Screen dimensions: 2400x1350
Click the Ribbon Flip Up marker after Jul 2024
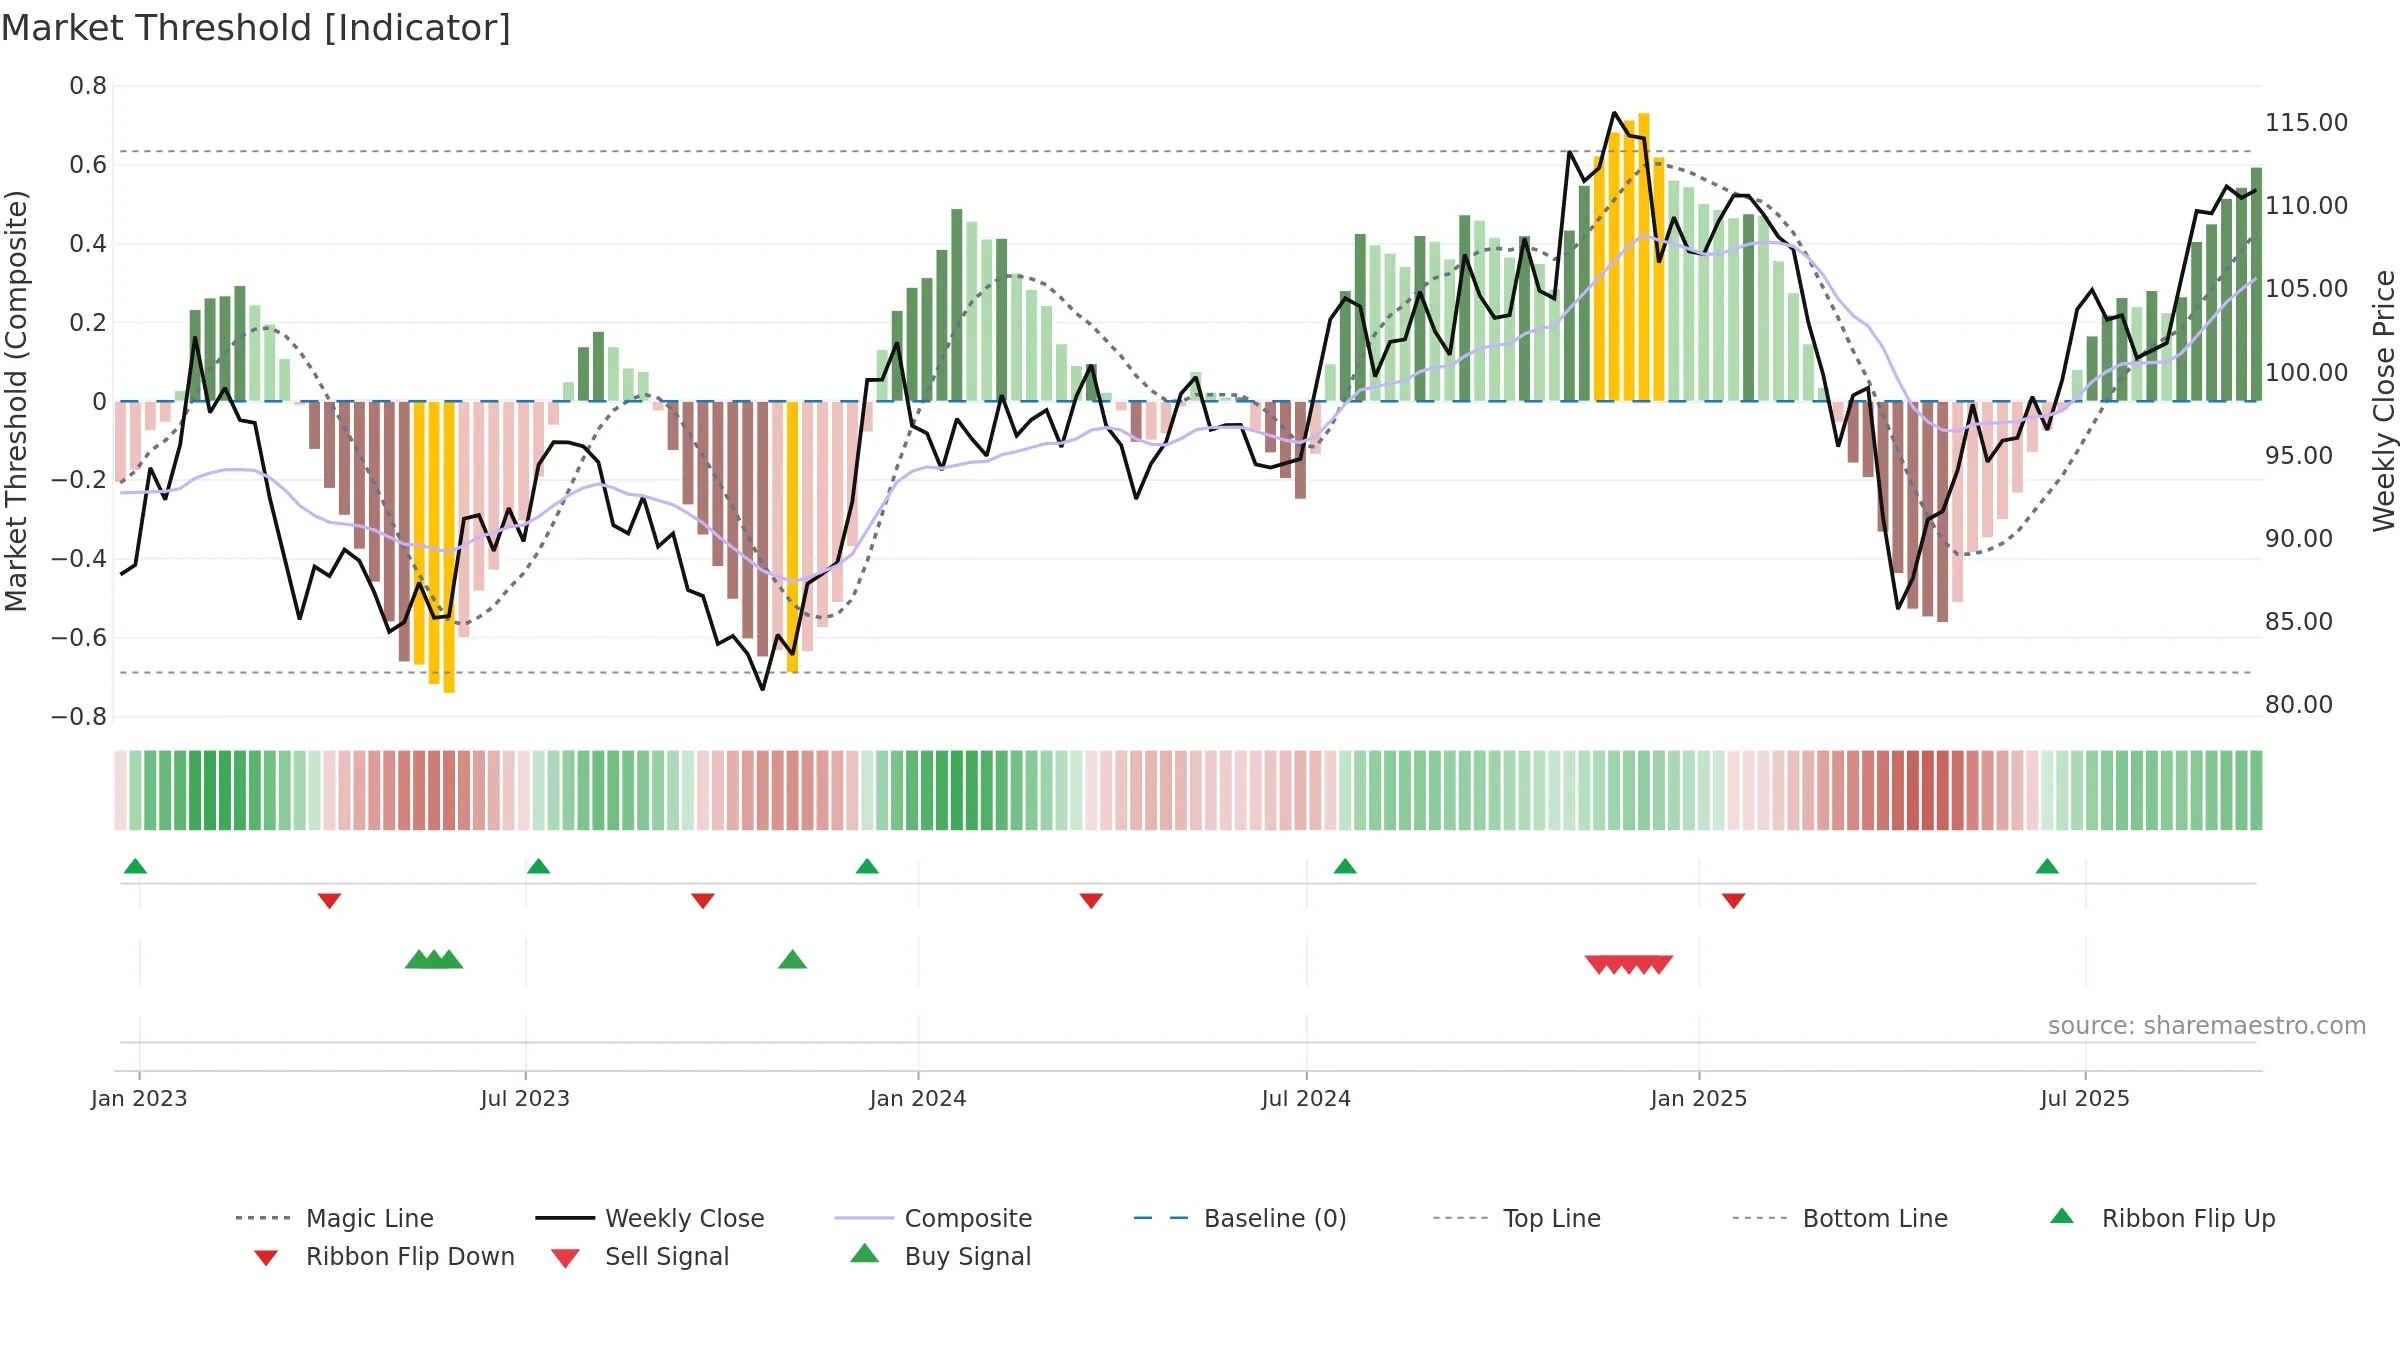click(x=1345, y=866)
